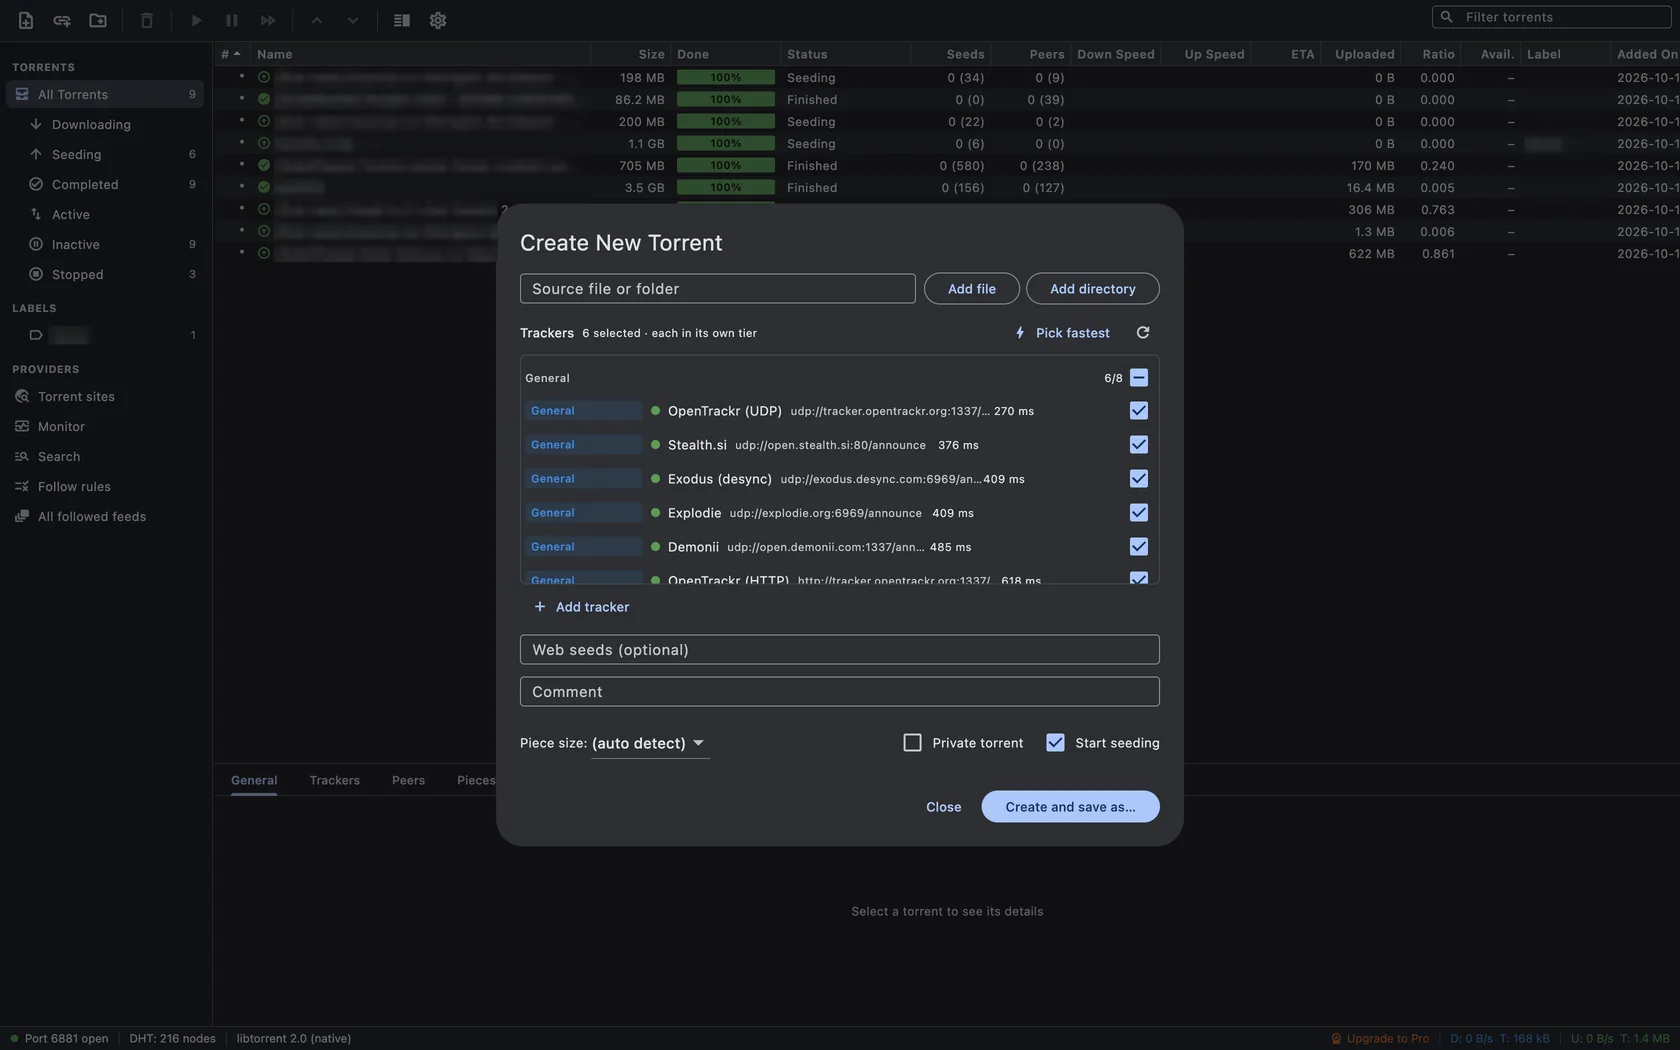The width and height of the screenshot is (1680, 1050).
Task: Open tier dropdown for Explodie row
Action: click(583, 513)
